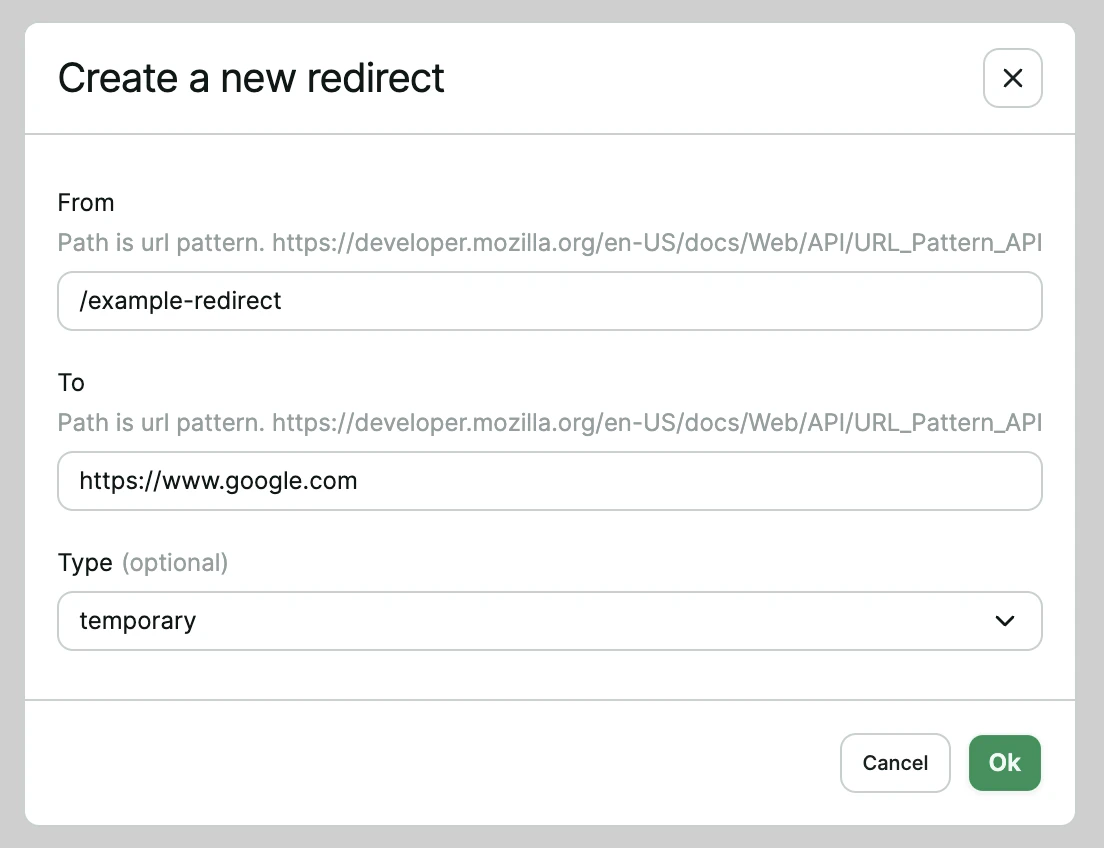Image resolution: width=1104 pixels, height=848 pixels.
Task: Click the green Ok confirmation control
Action: tap(1004, 763)
